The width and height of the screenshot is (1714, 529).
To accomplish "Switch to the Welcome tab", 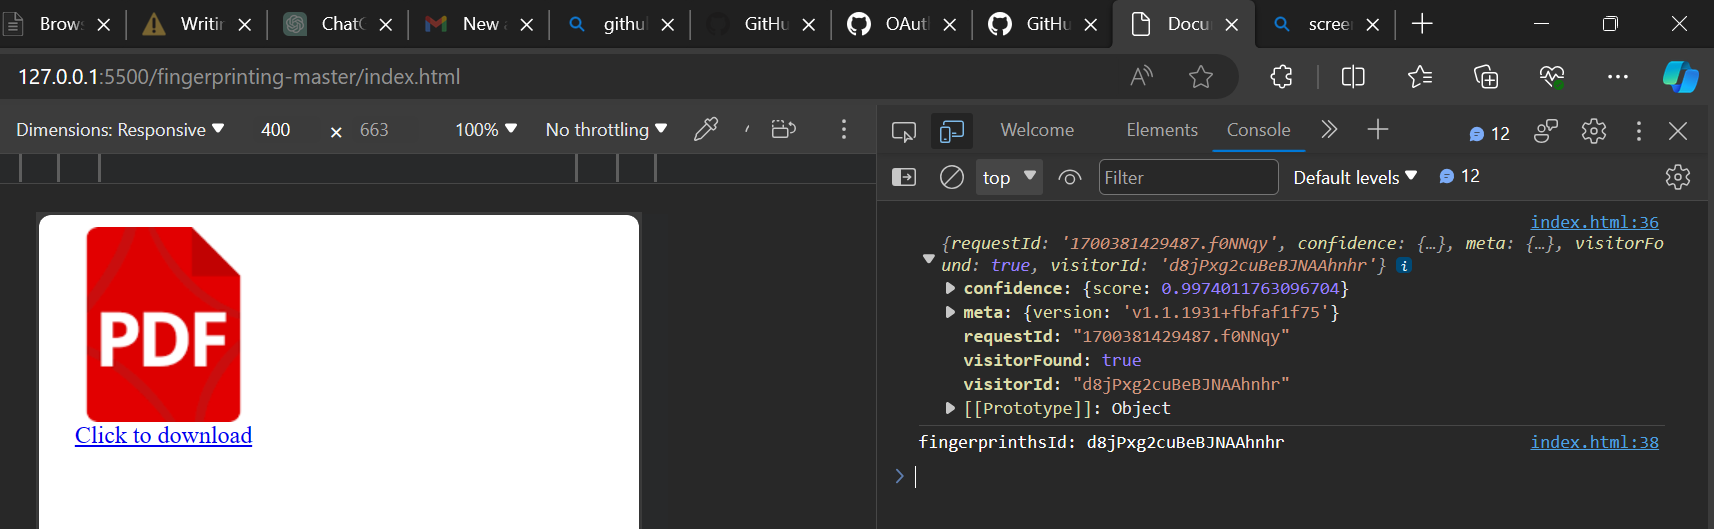I will tap(1037, 130).
